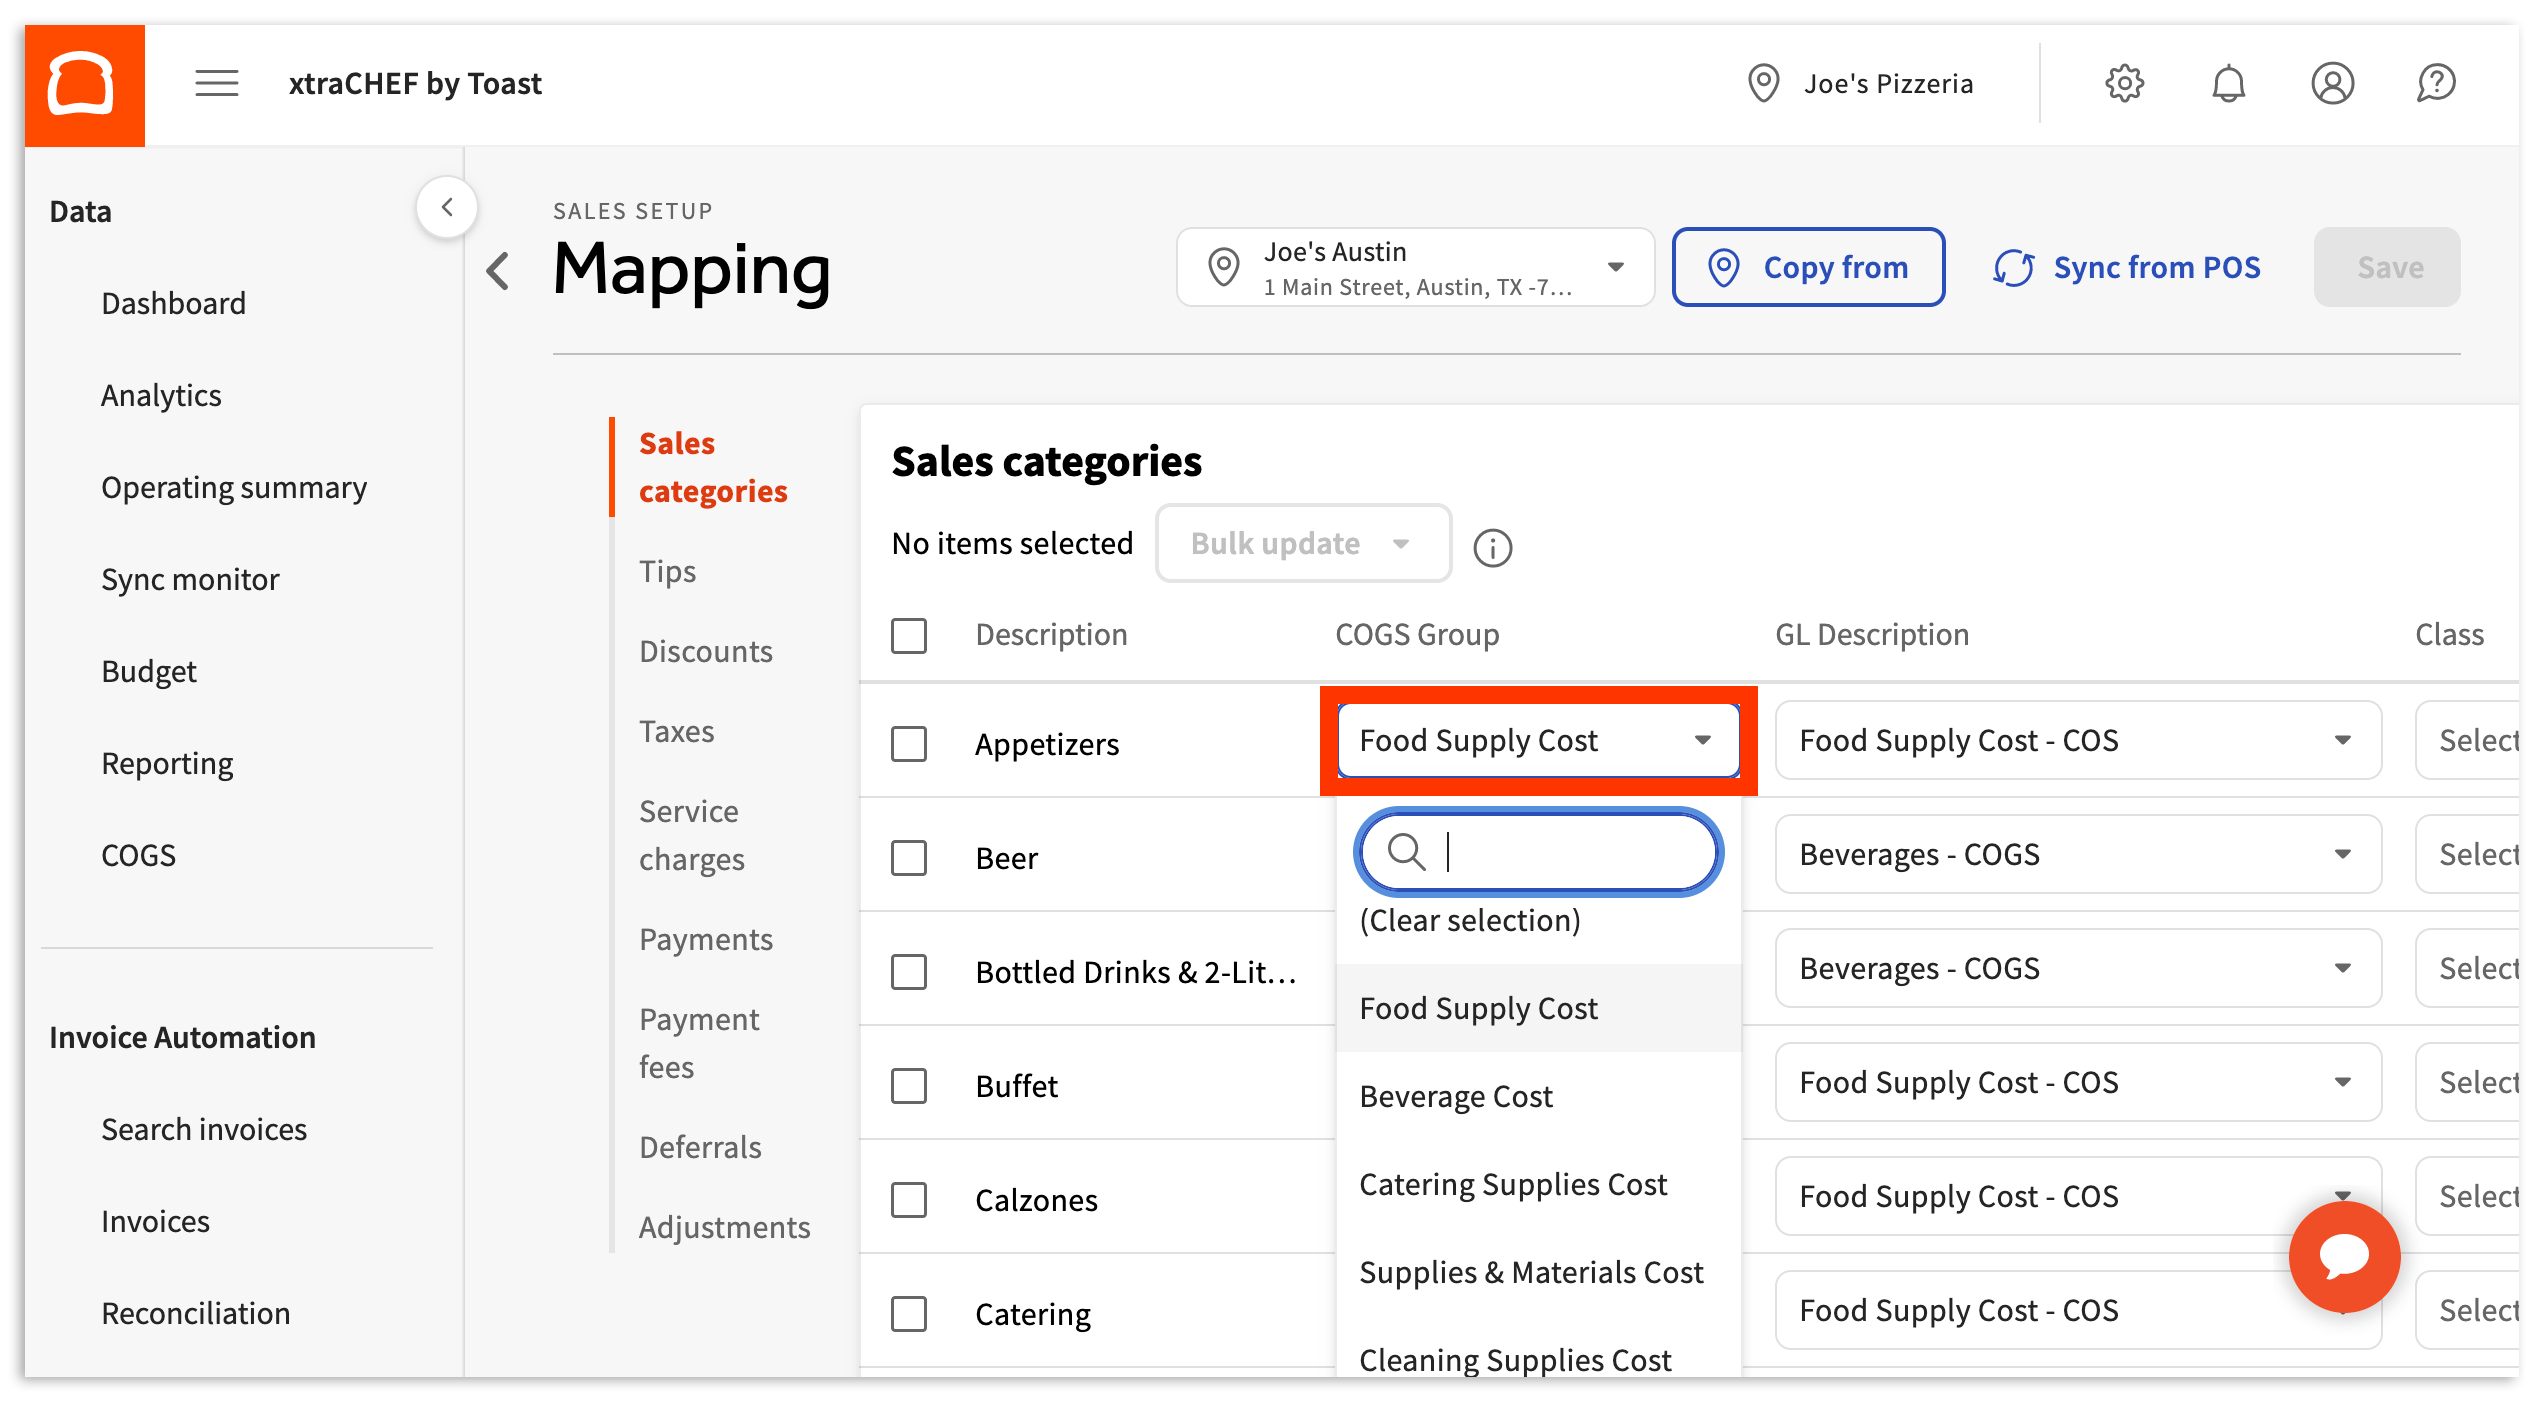Click the Copy from button
Viewport: 2544px width, 1402px height.
pyautogui.click(x=1808, y=267)
